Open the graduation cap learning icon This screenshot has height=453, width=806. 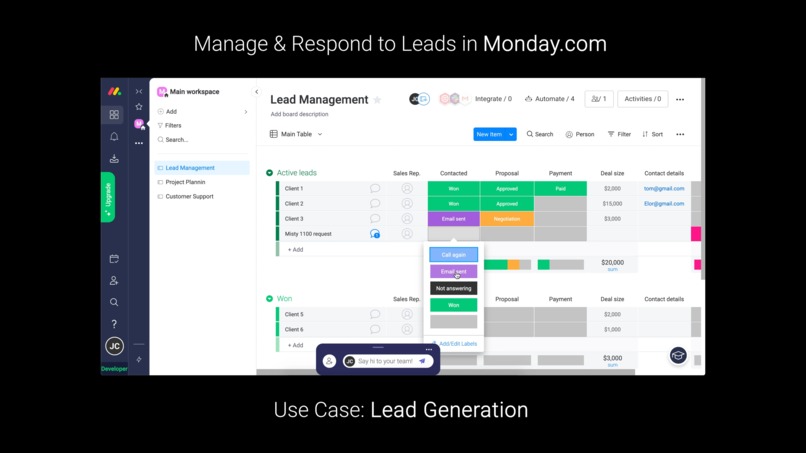pos(678,355)
